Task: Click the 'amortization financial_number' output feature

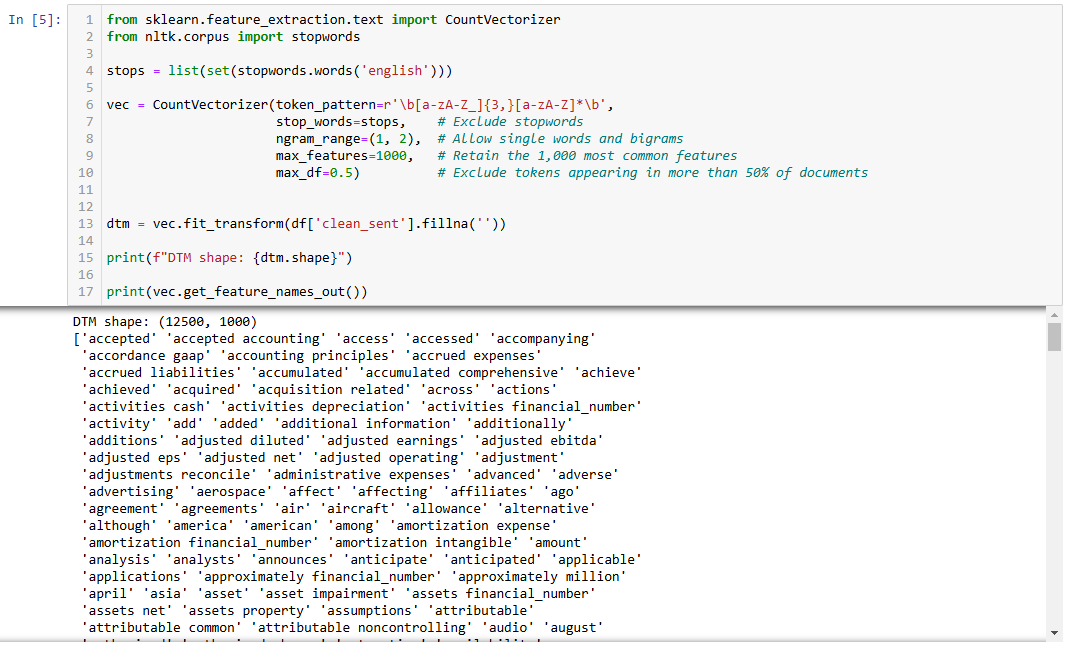Action: [x=200, y=543]
